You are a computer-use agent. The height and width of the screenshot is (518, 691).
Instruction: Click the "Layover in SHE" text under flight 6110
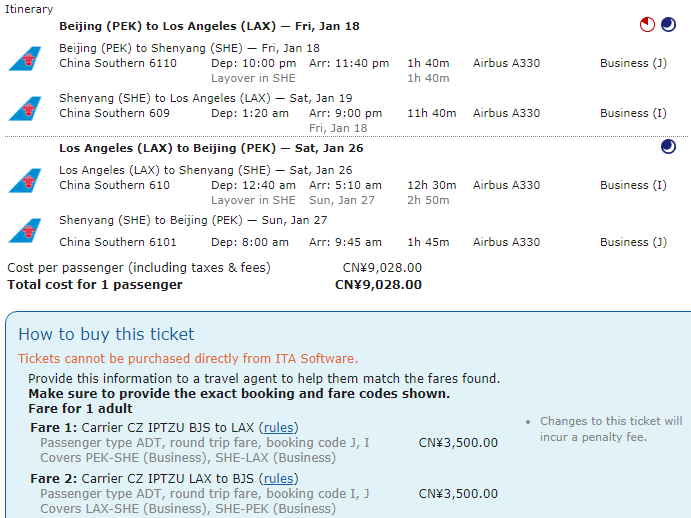253,78
